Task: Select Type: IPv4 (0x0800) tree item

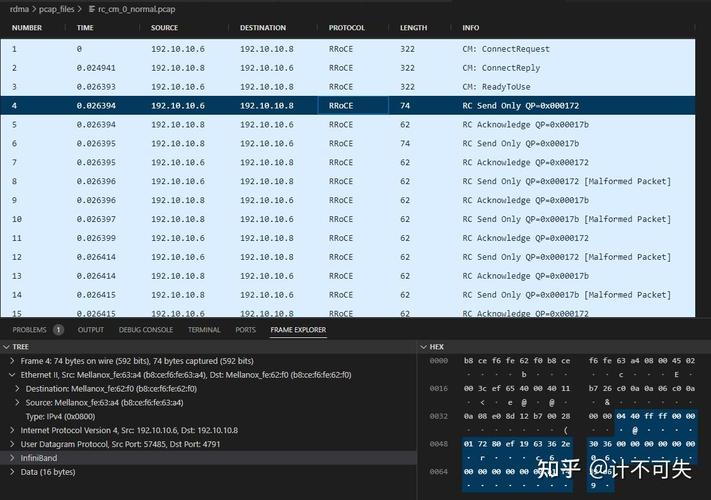Action: point(60,417)
